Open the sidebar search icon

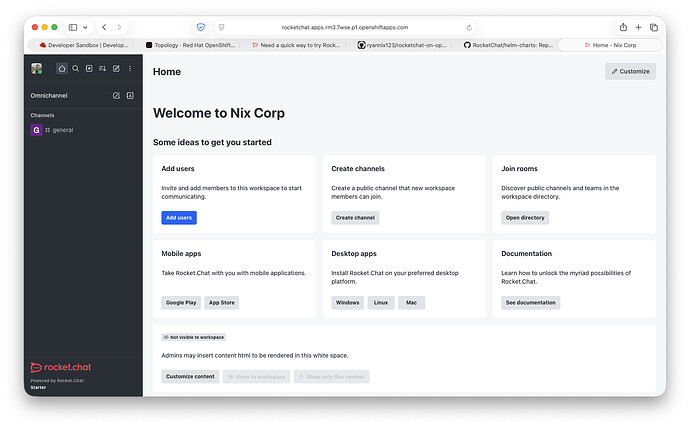(76, 69)
